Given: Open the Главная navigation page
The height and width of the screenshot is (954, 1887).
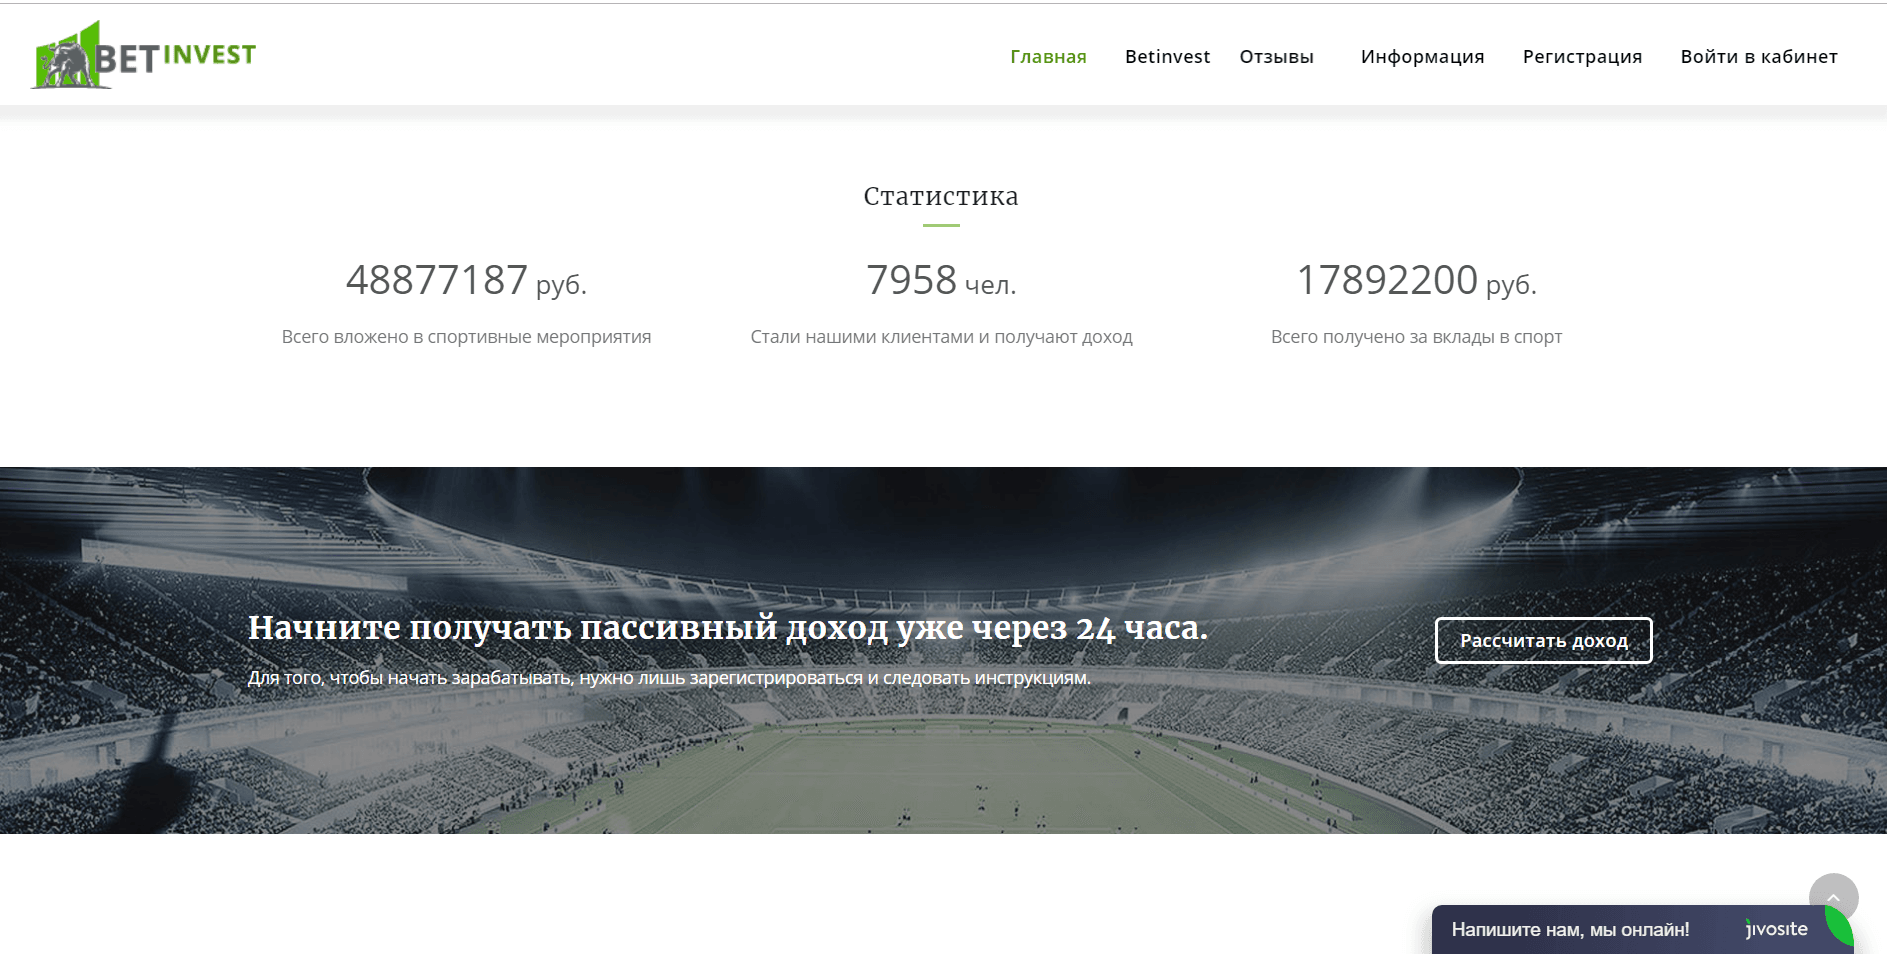Looking at the screenshot, I should point(1047,57).
